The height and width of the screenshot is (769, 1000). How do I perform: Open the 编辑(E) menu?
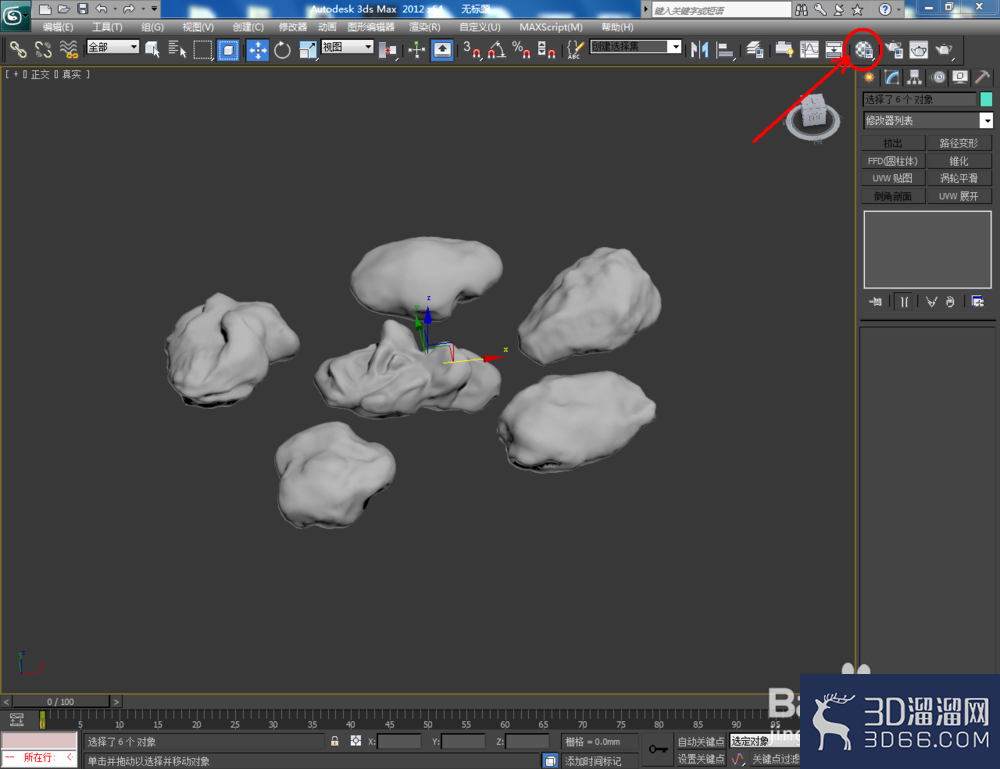58,27
